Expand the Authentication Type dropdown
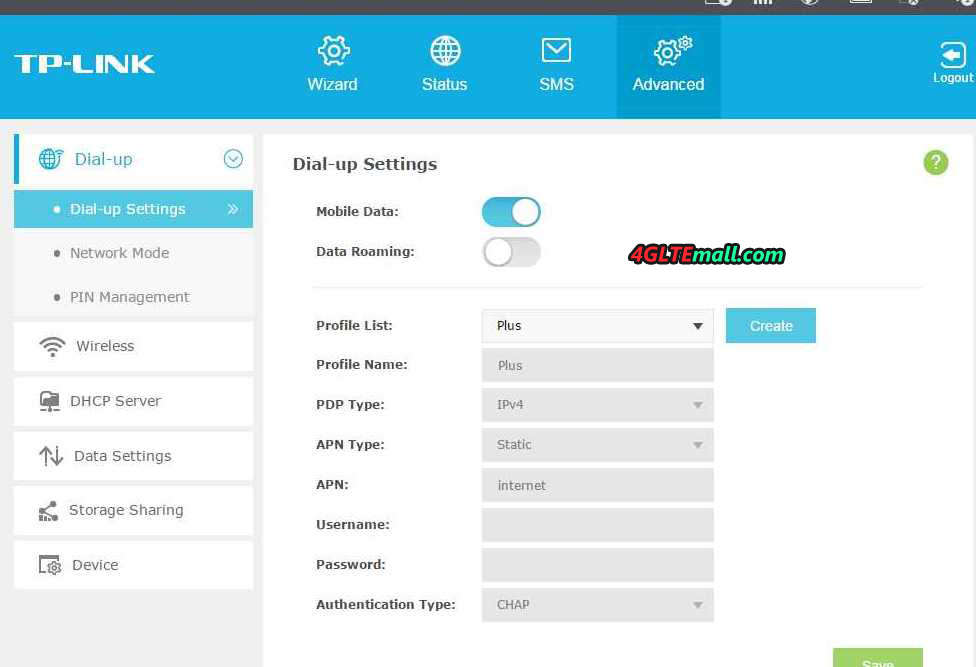This screenshot has height=667, width=976. [x=597, y=605]
